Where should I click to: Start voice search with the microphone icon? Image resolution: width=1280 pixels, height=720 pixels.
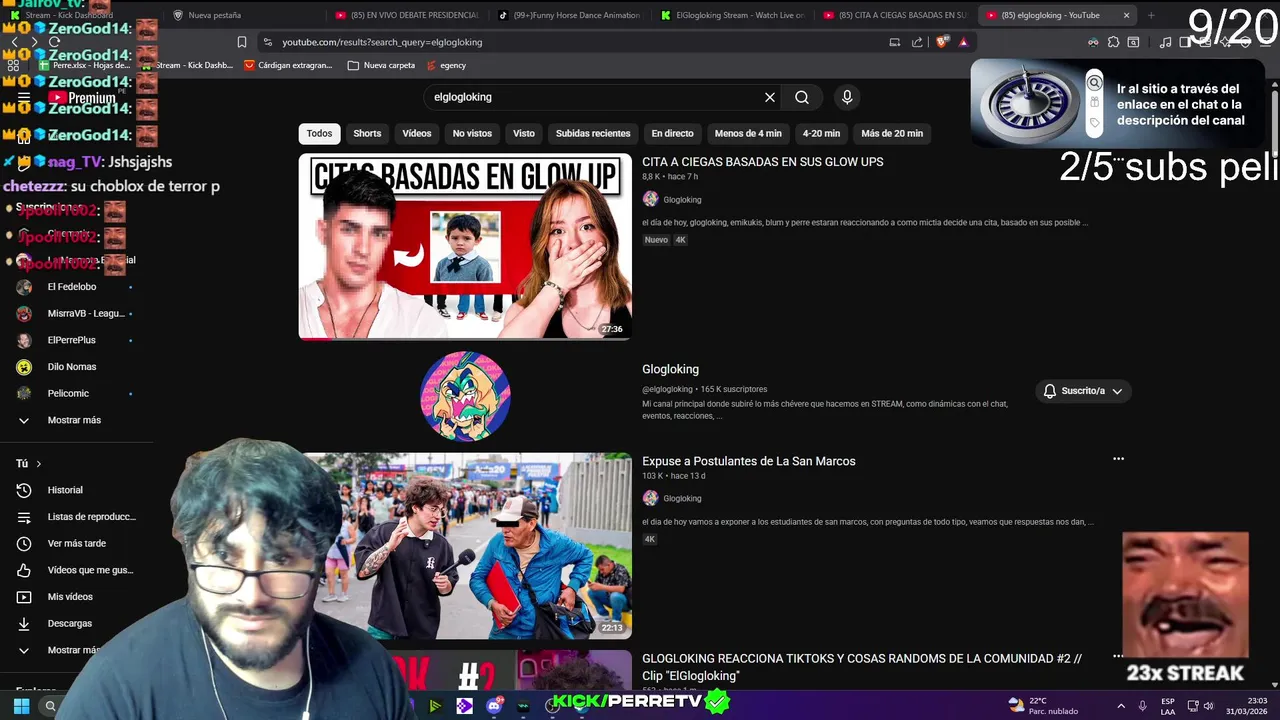point(847,97)
